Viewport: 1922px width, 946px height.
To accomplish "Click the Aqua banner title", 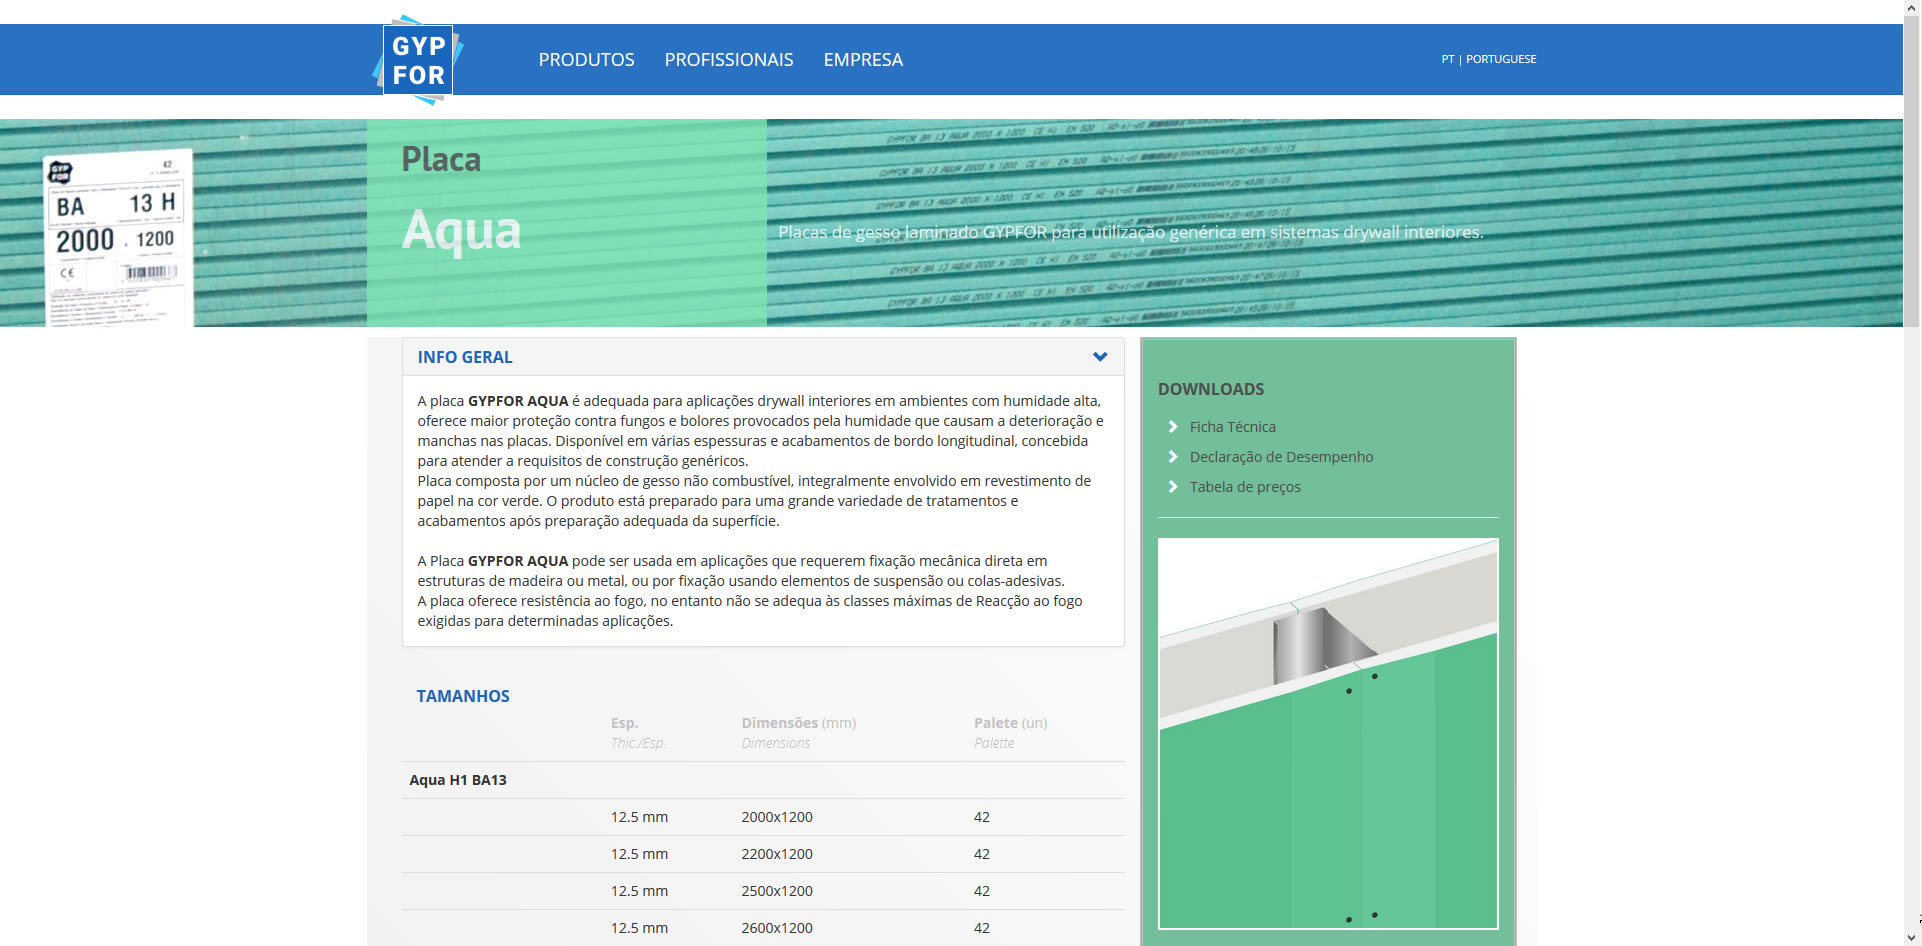I will pyautogui.click(x=461, y=230).
